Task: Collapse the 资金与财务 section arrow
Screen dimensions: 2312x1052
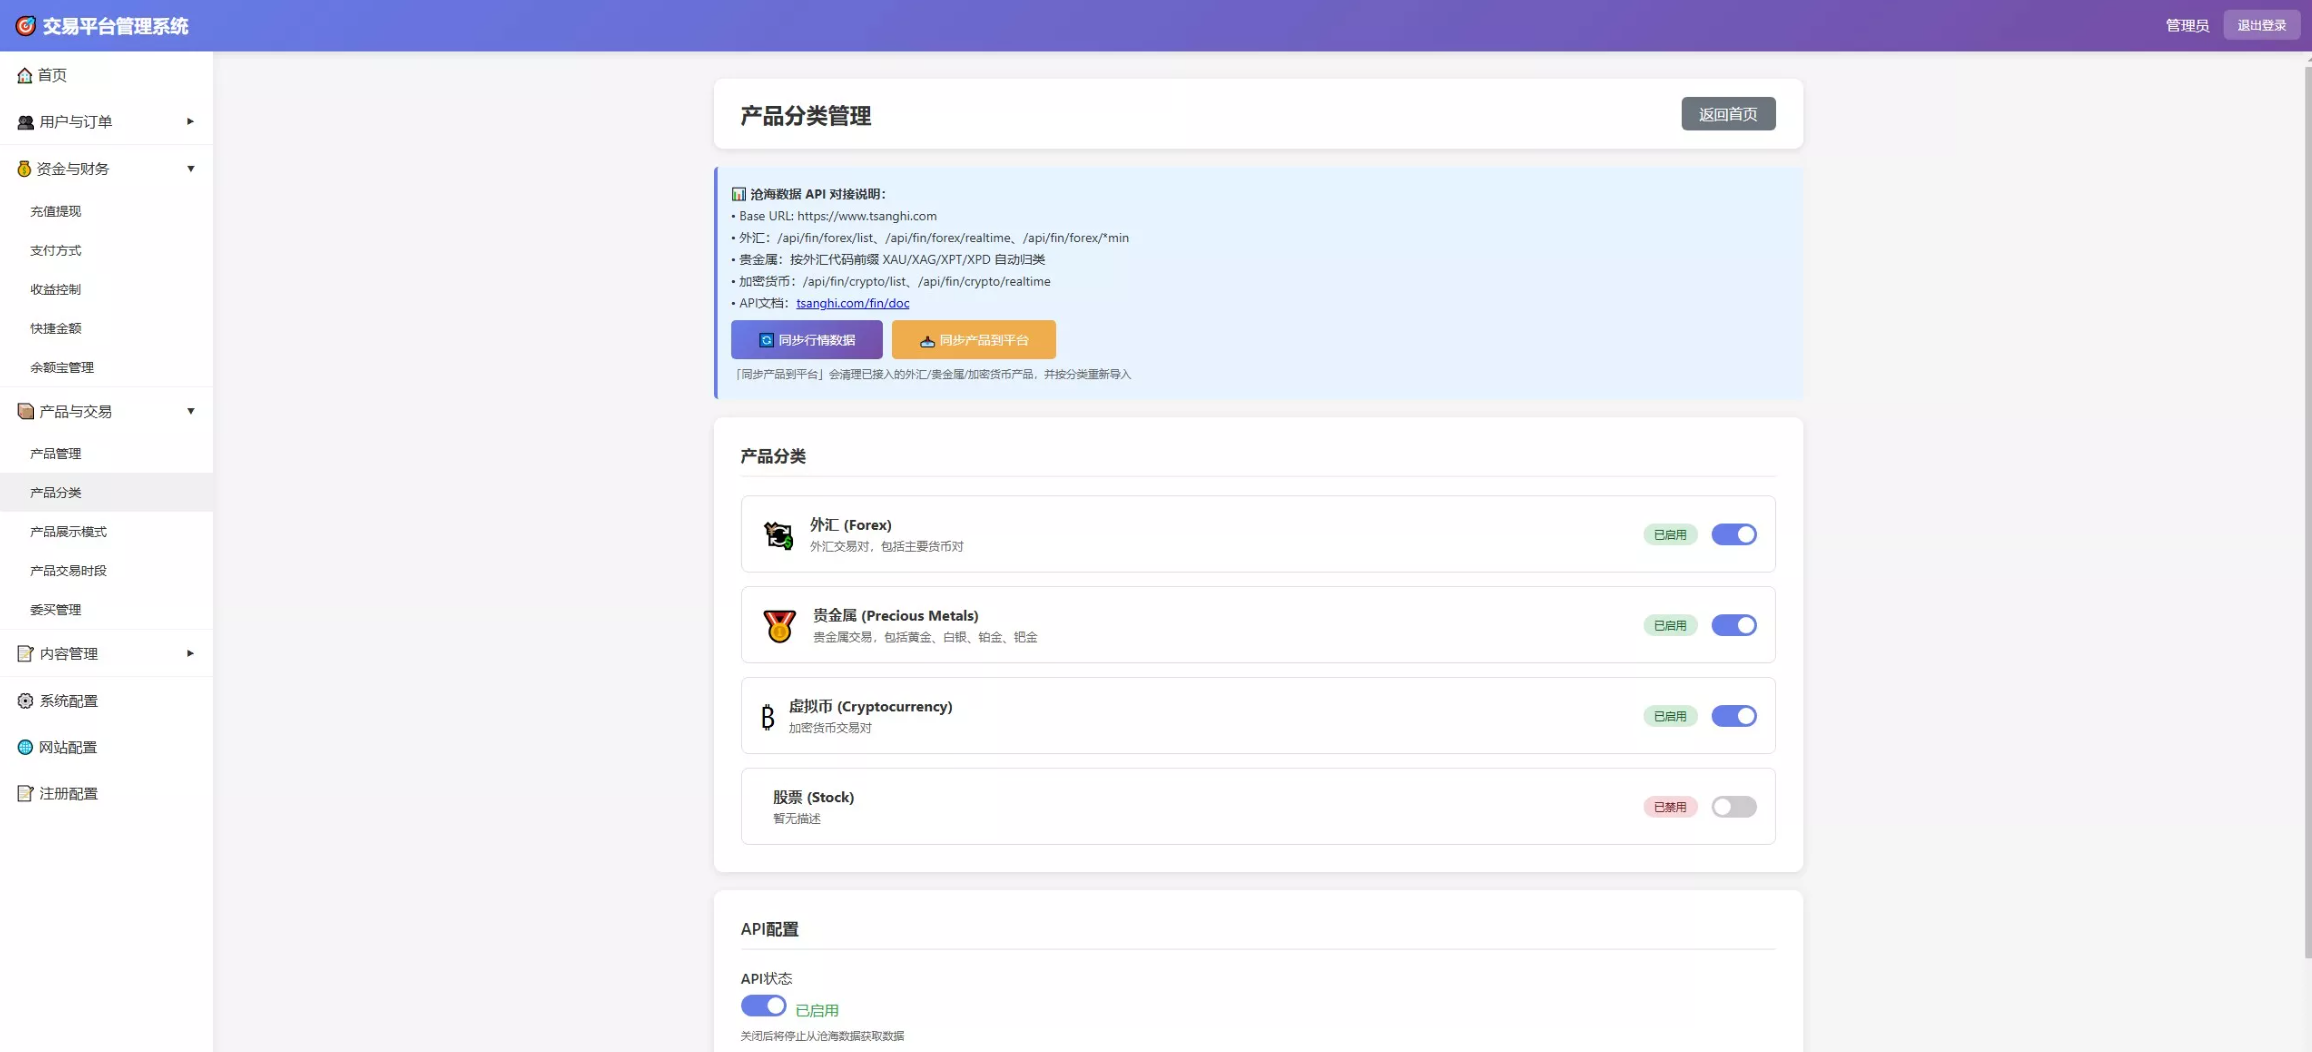Action: click(x=190, y=169)
